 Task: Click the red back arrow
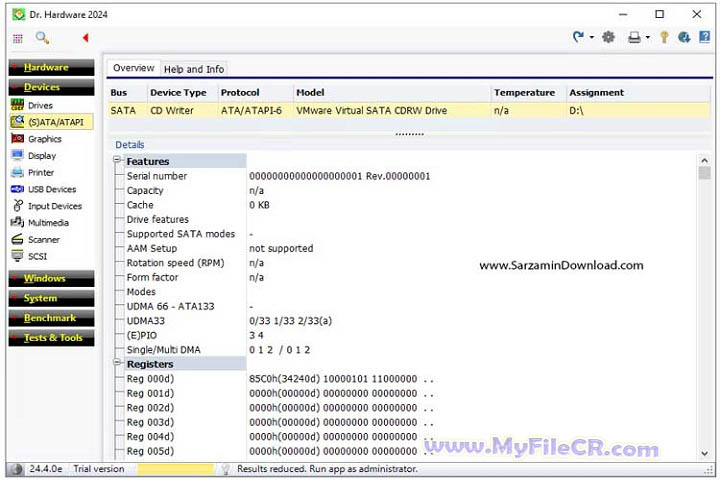pyautogui.click(x=85, y=38)
